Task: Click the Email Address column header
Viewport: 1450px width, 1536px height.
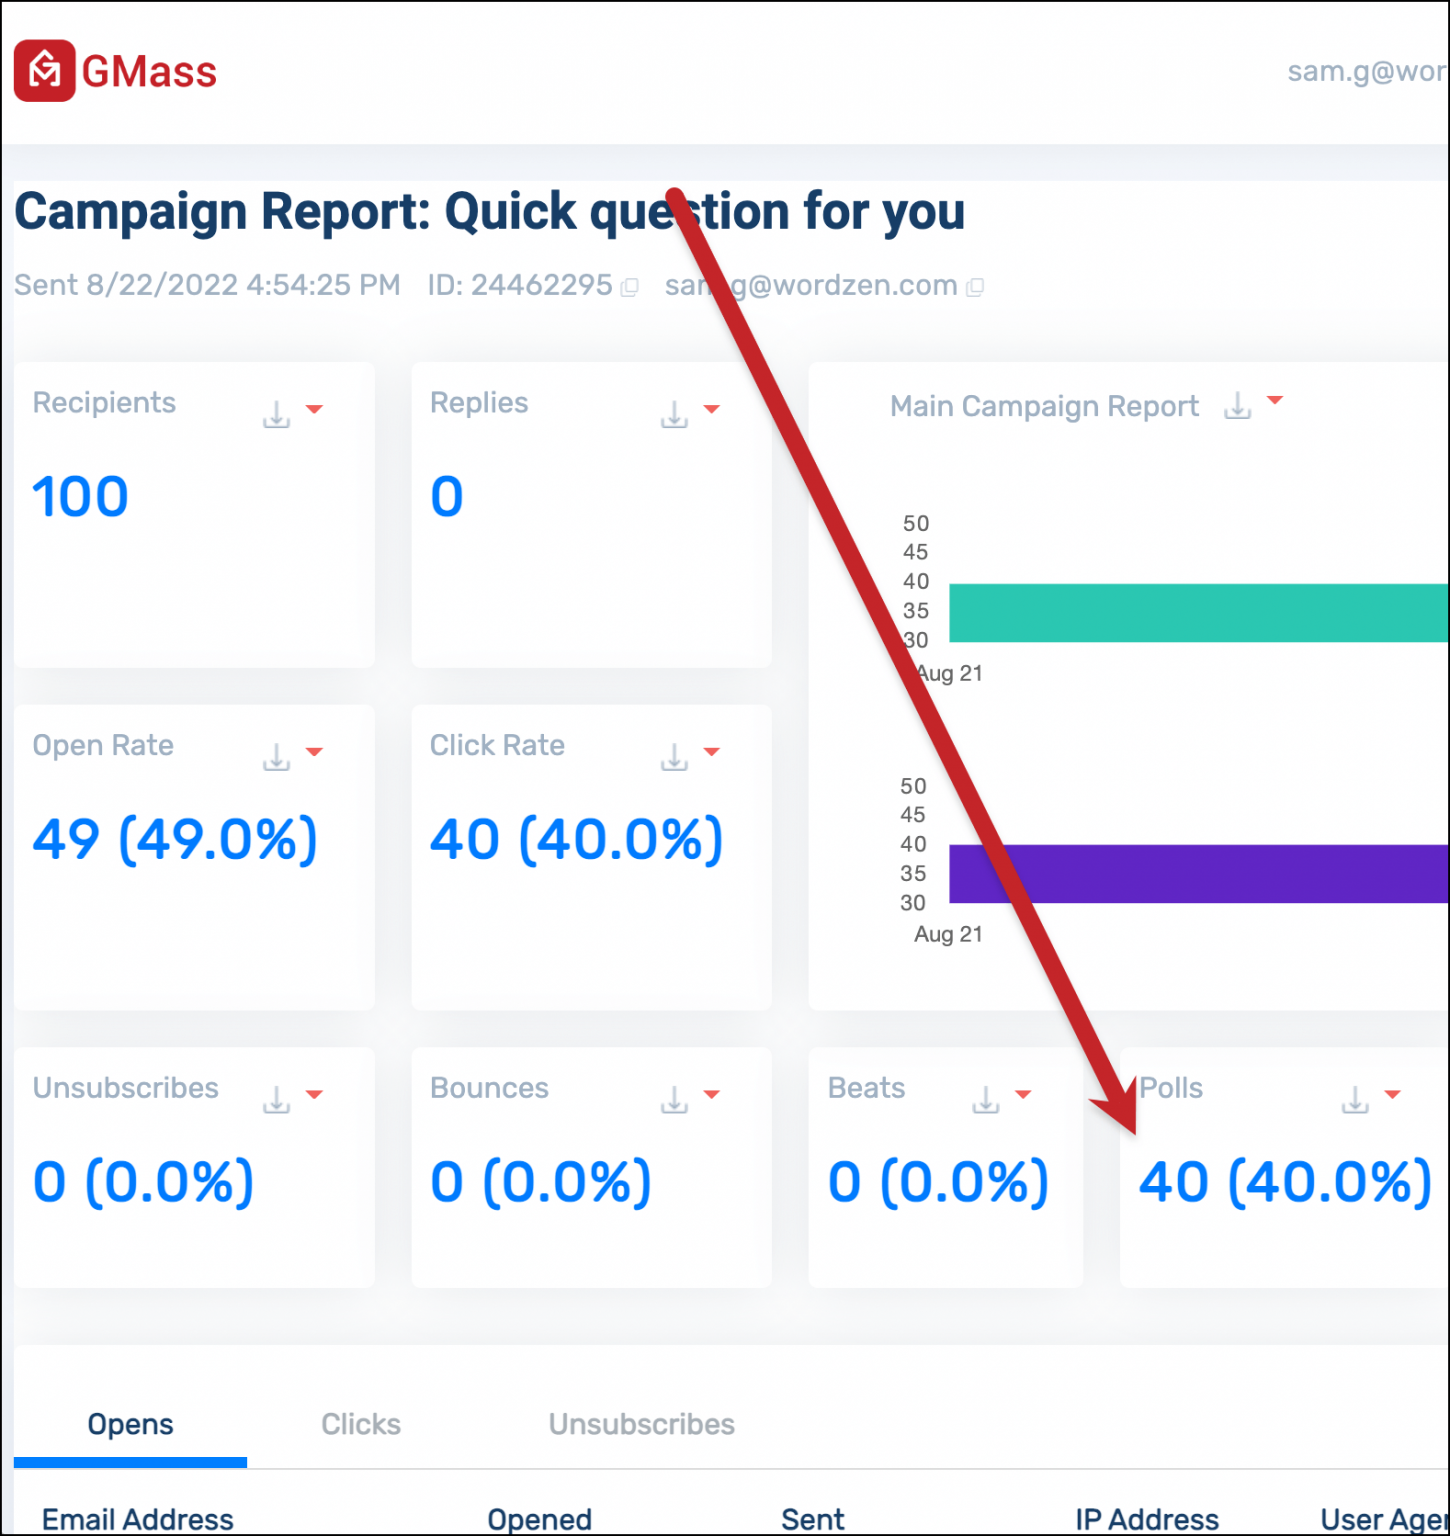Action: (x=136, y=1518)
